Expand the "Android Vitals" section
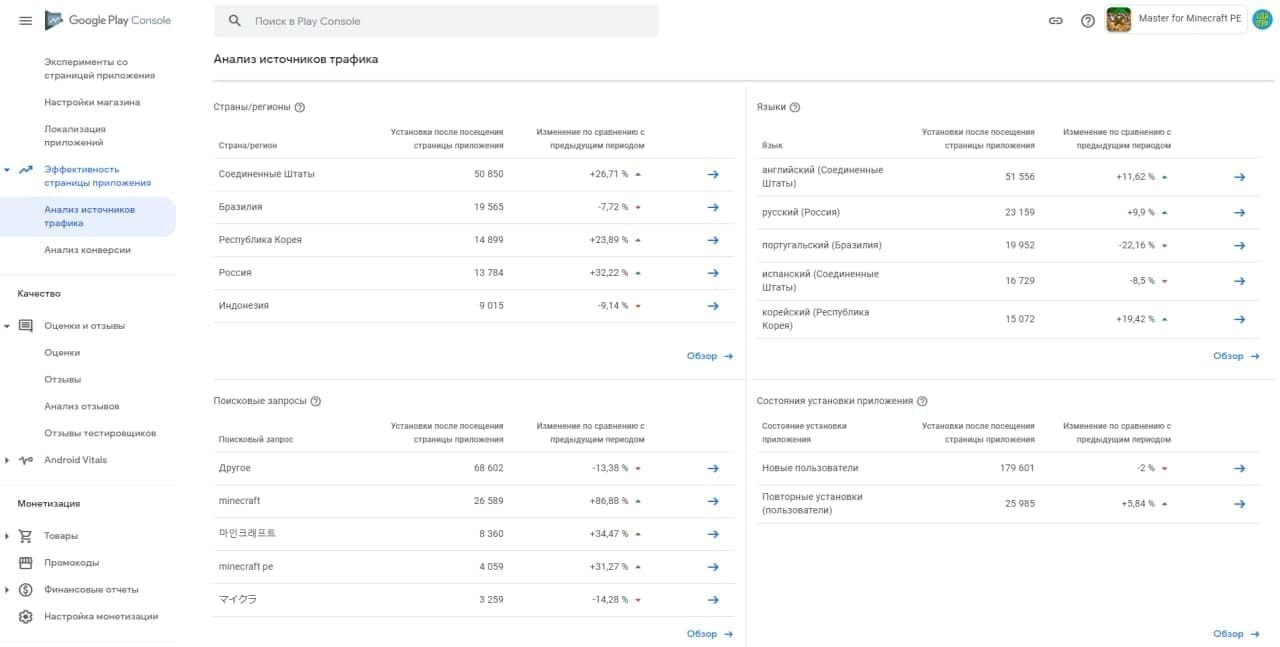Screen dimensions: 1280x647 pyautogui.click(x=9, y=460)
